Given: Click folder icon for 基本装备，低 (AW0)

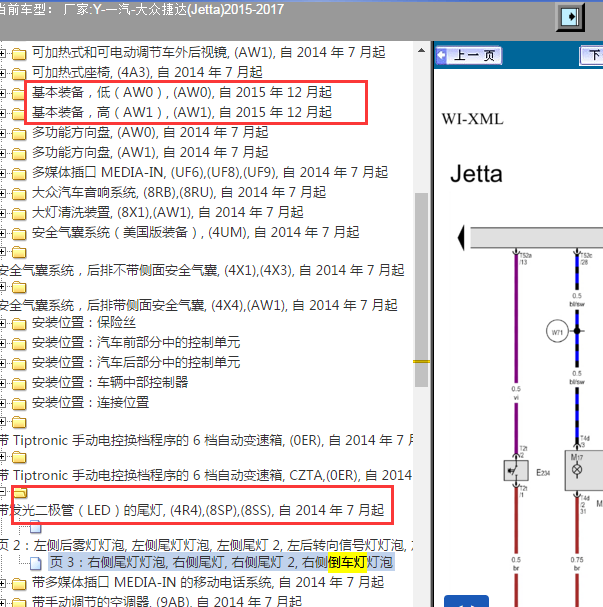Looking at the screenshot, I should pyautogui.click(x=19, y=93).
